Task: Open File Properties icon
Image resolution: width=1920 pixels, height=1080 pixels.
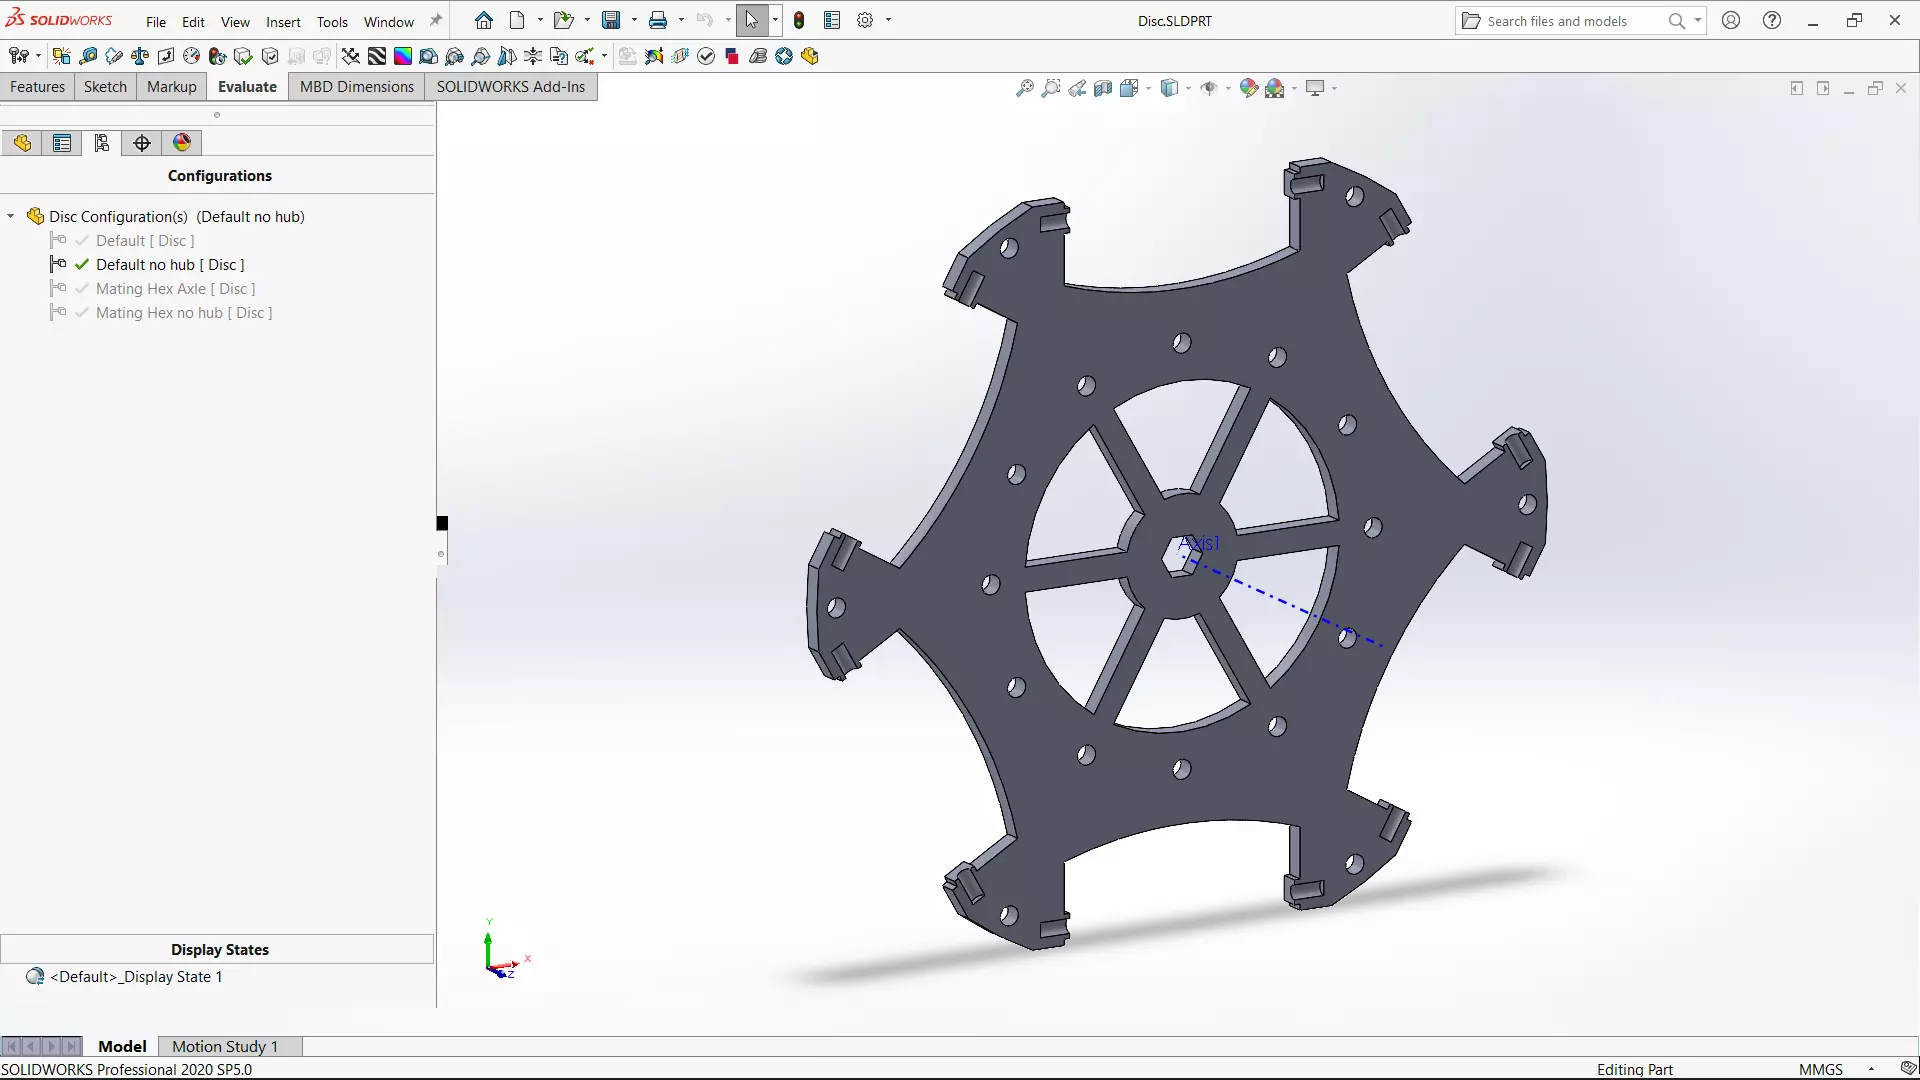Action: click(832, 20)
